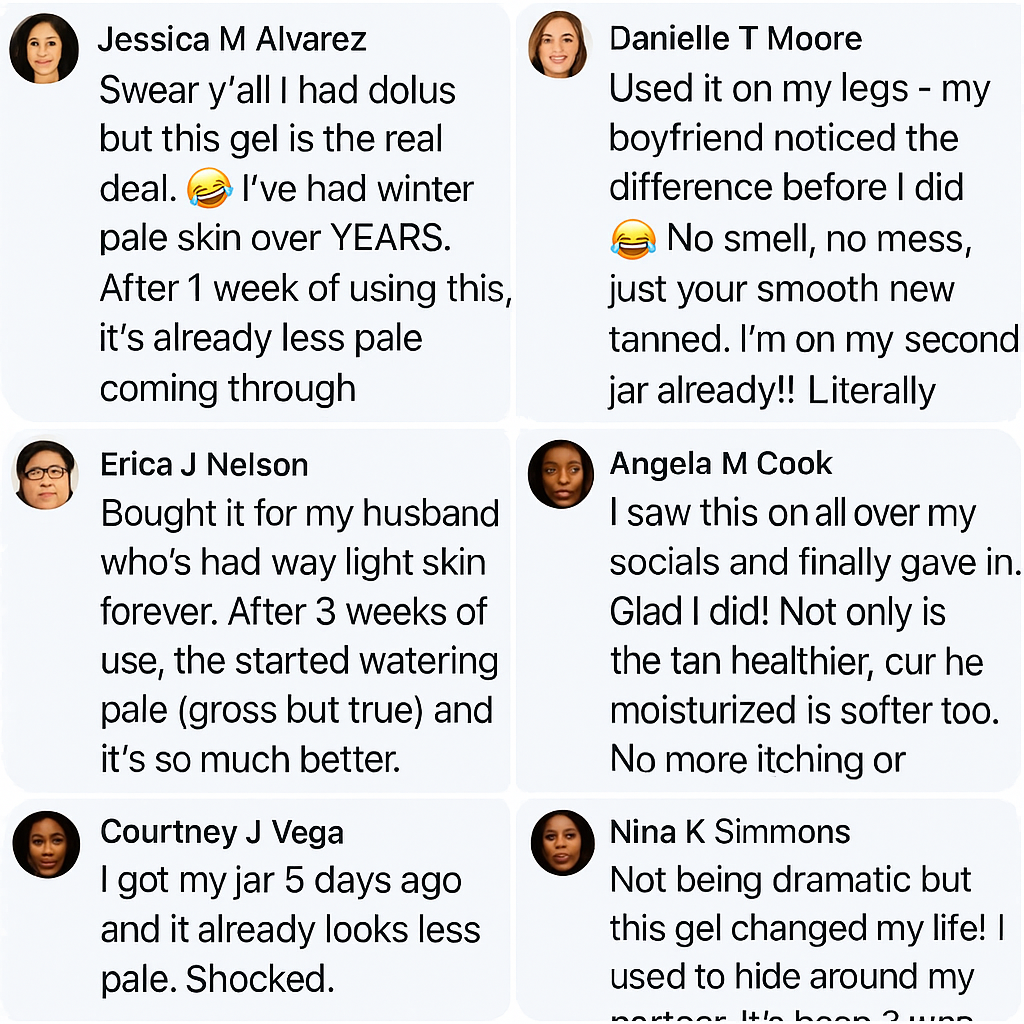This screenshot has height=1024, width=1024.
Task: Open Angela M Cook's avatar photo
Action: pyautogui.click(x=561, y=474)
